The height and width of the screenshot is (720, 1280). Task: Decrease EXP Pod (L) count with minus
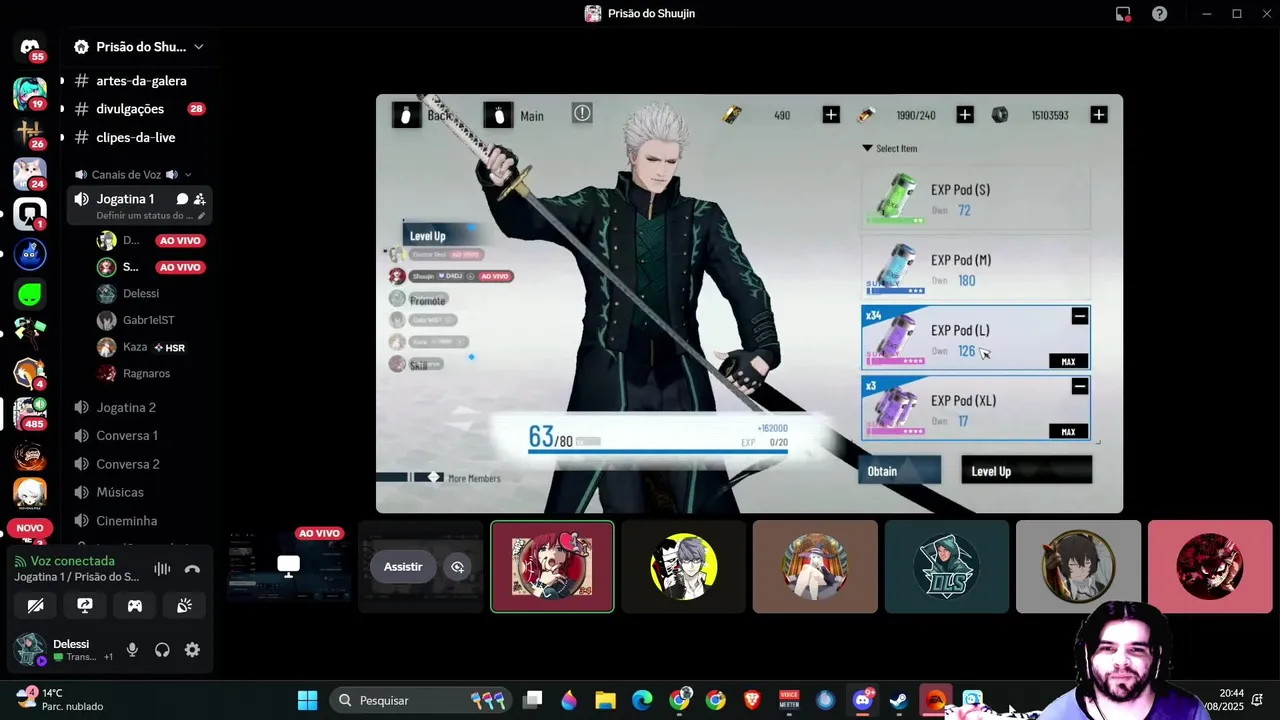1079,316
